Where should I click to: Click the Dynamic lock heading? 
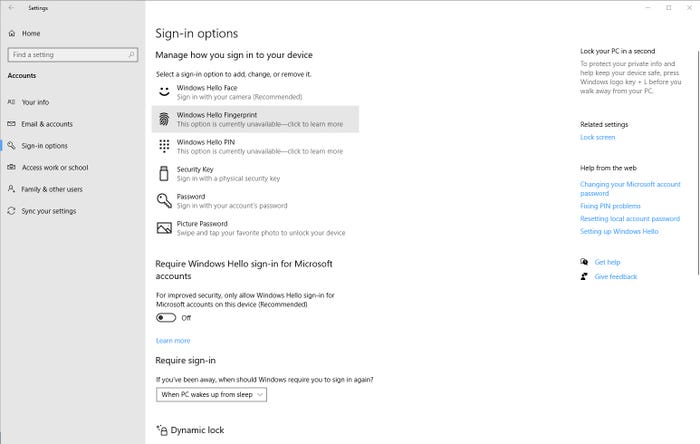pos(197,430)
